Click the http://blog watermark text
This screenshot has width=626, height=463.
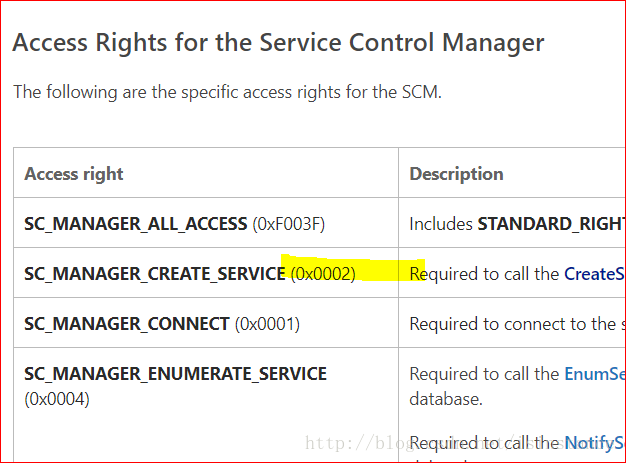[x=357, y=443]
